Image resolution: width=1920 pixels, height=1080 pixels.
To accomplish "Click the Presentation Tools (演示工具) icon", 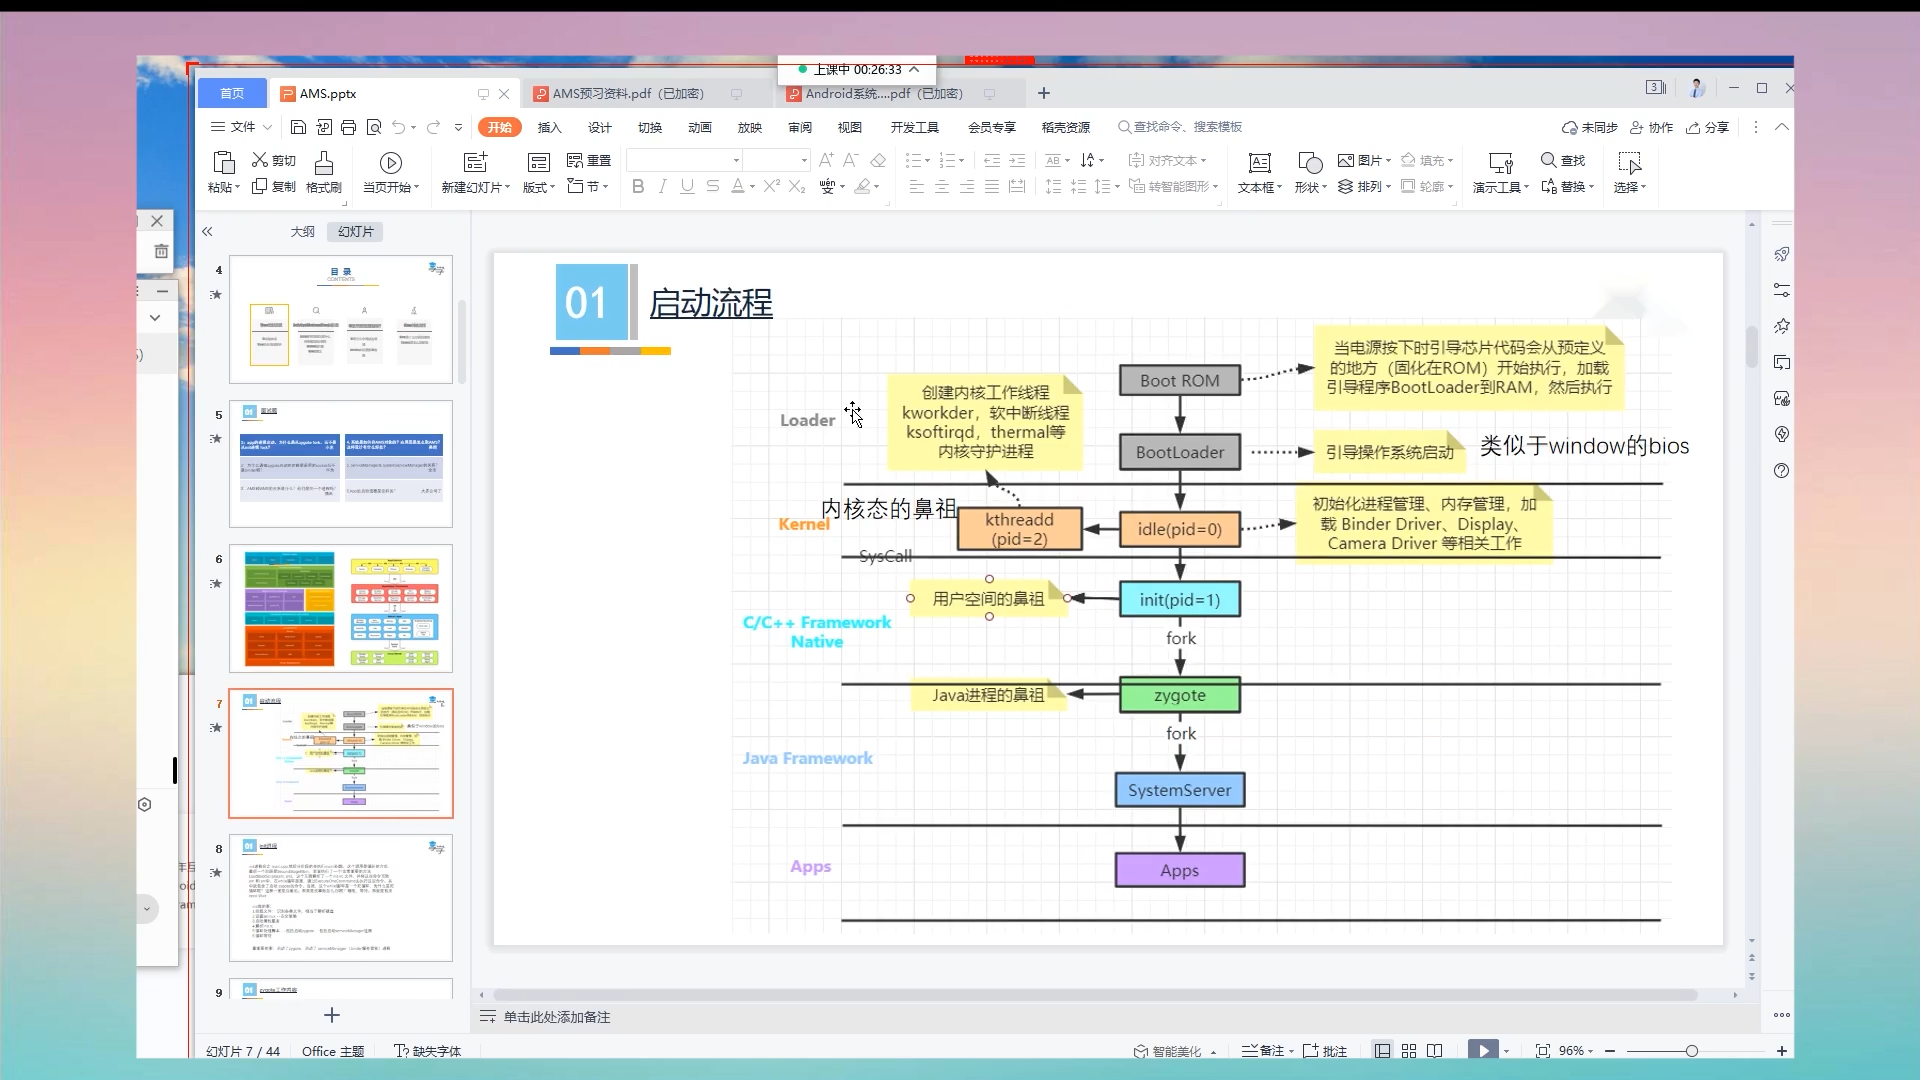I will 1500,163.
